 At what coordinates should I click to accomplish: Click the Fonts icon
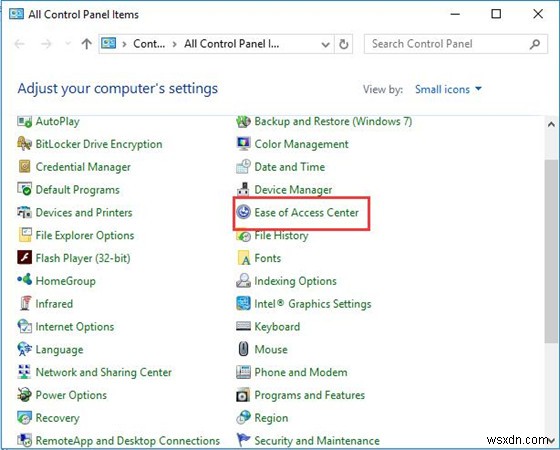tap(244, 258)
